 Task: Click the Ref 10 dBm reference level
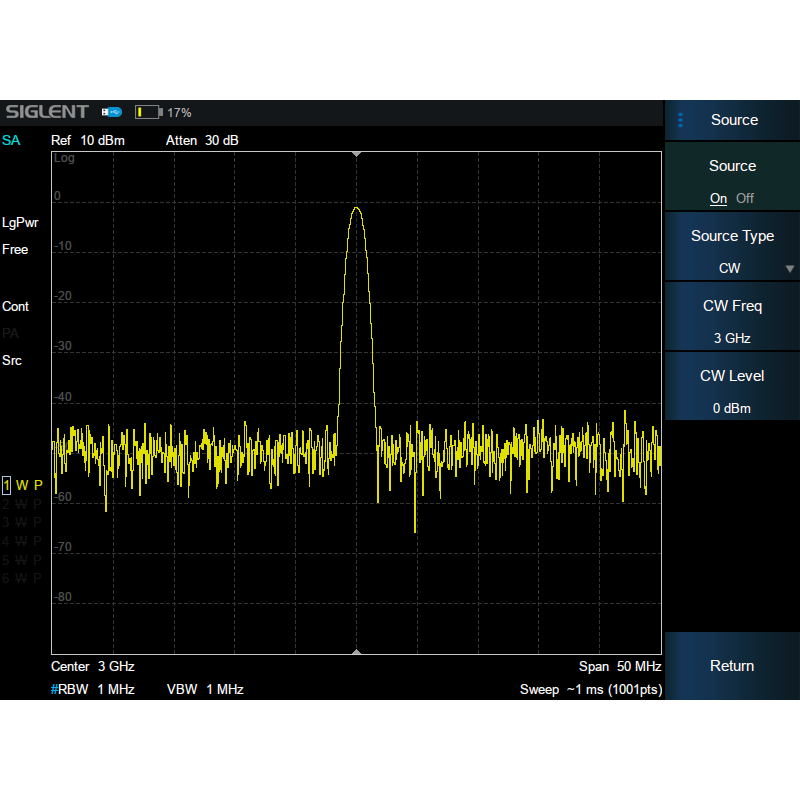click(x=88, y=140)
